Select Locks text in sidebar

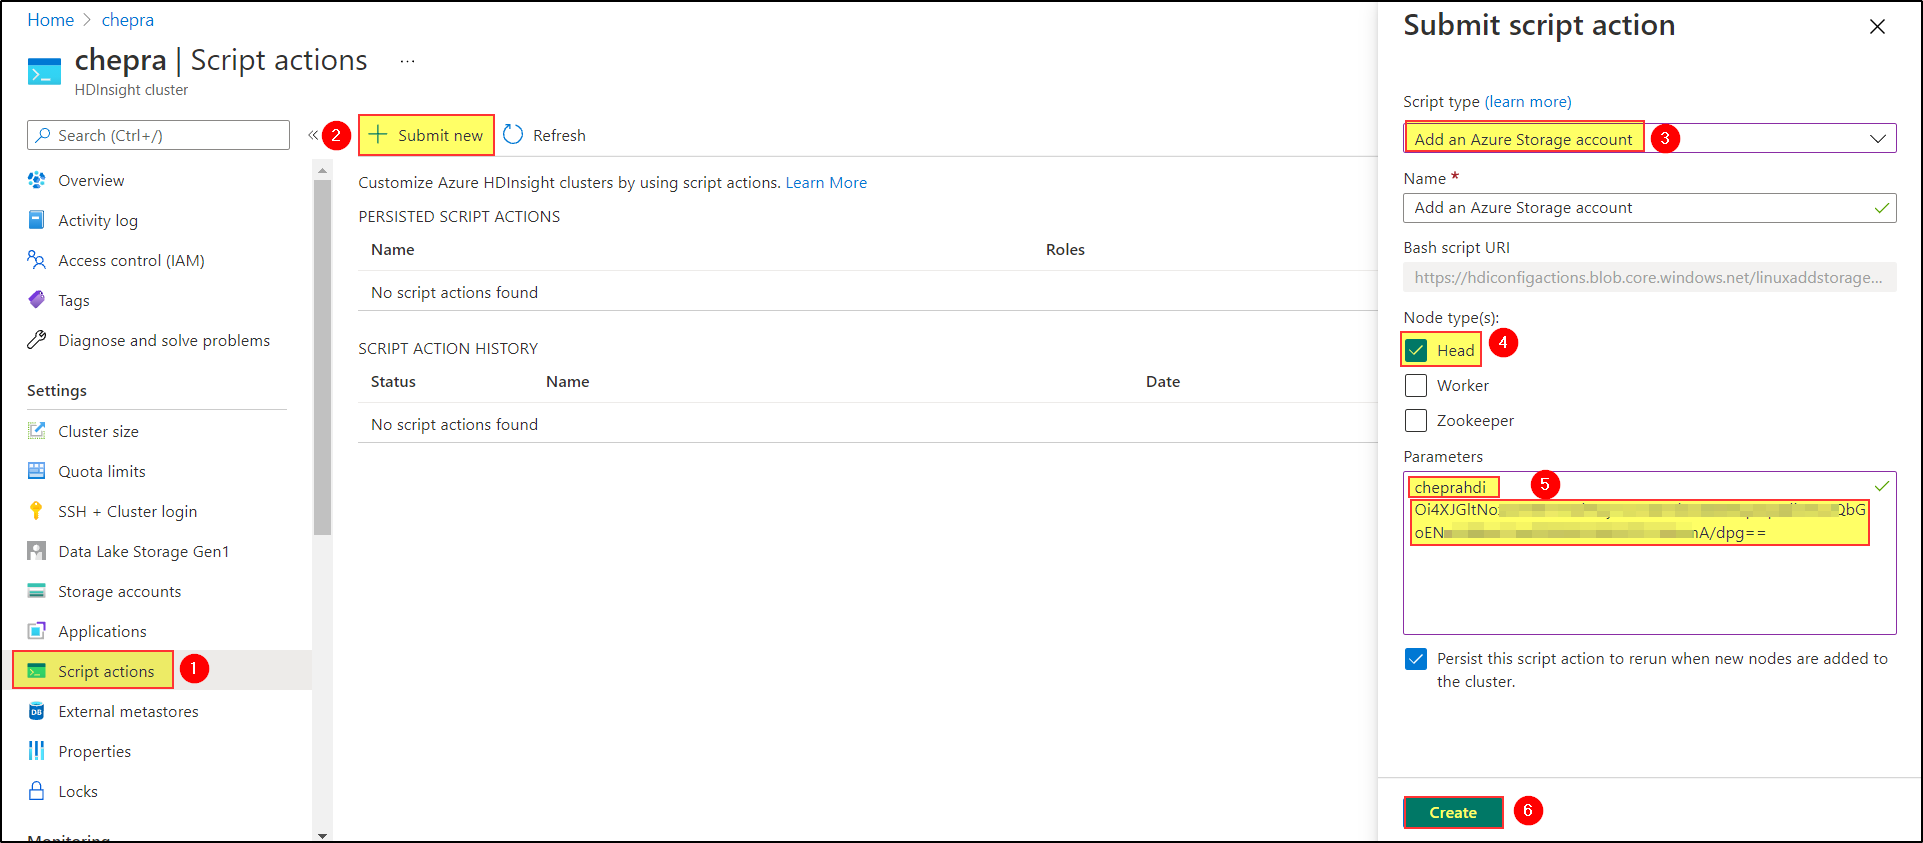78,791
